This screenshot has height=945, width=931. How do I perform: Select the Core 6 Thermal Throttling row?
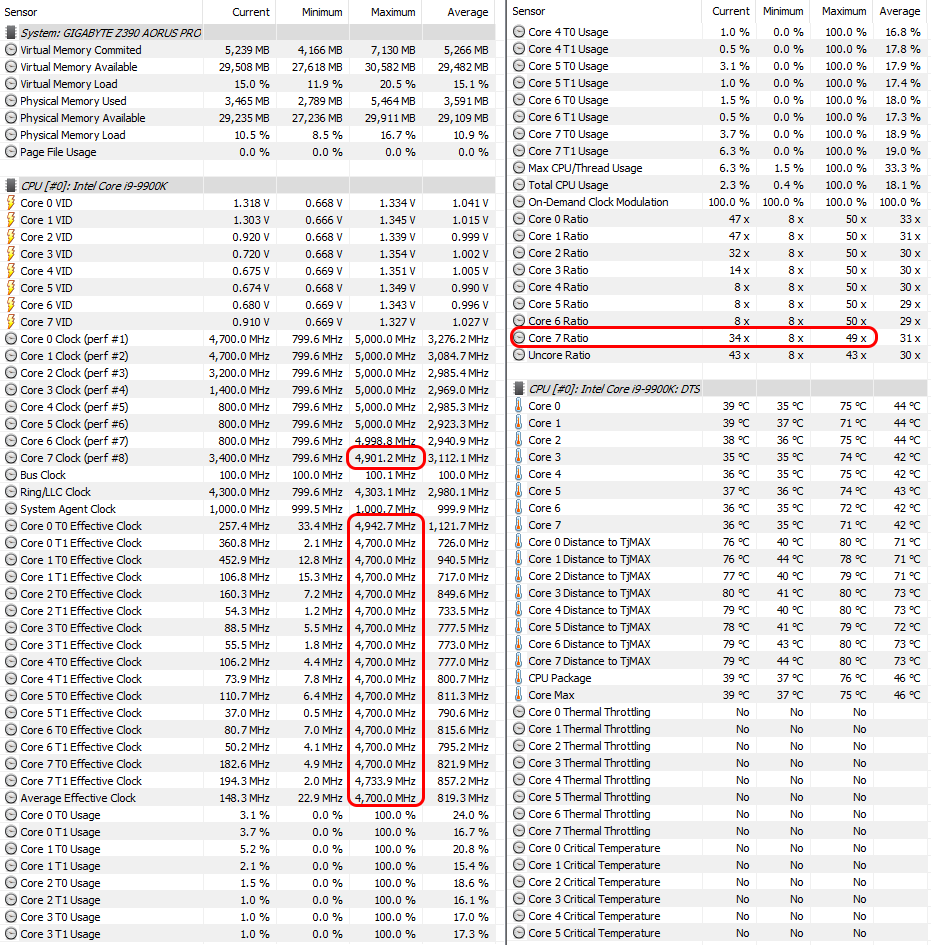(718, 814)
